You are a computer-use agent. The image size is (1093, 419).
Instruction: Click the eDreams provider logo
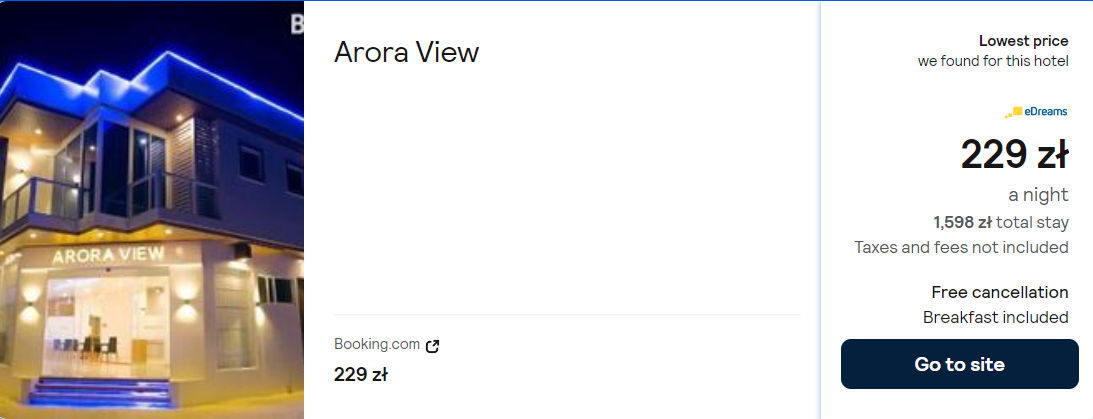(1036, 112)
